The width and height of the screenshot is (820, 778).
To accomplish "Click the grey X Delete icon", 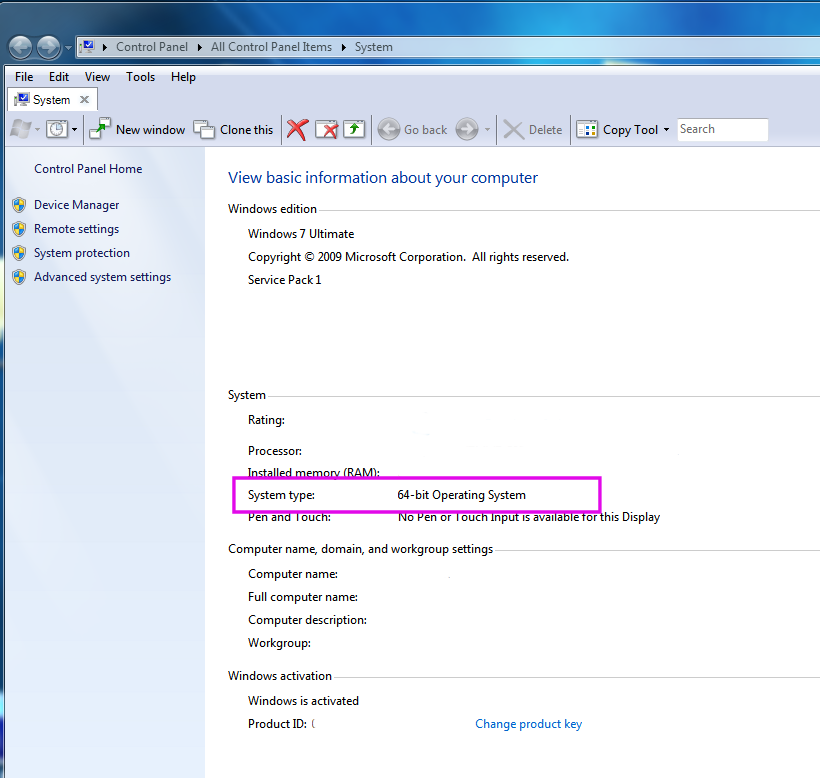I will pos(514,130).
